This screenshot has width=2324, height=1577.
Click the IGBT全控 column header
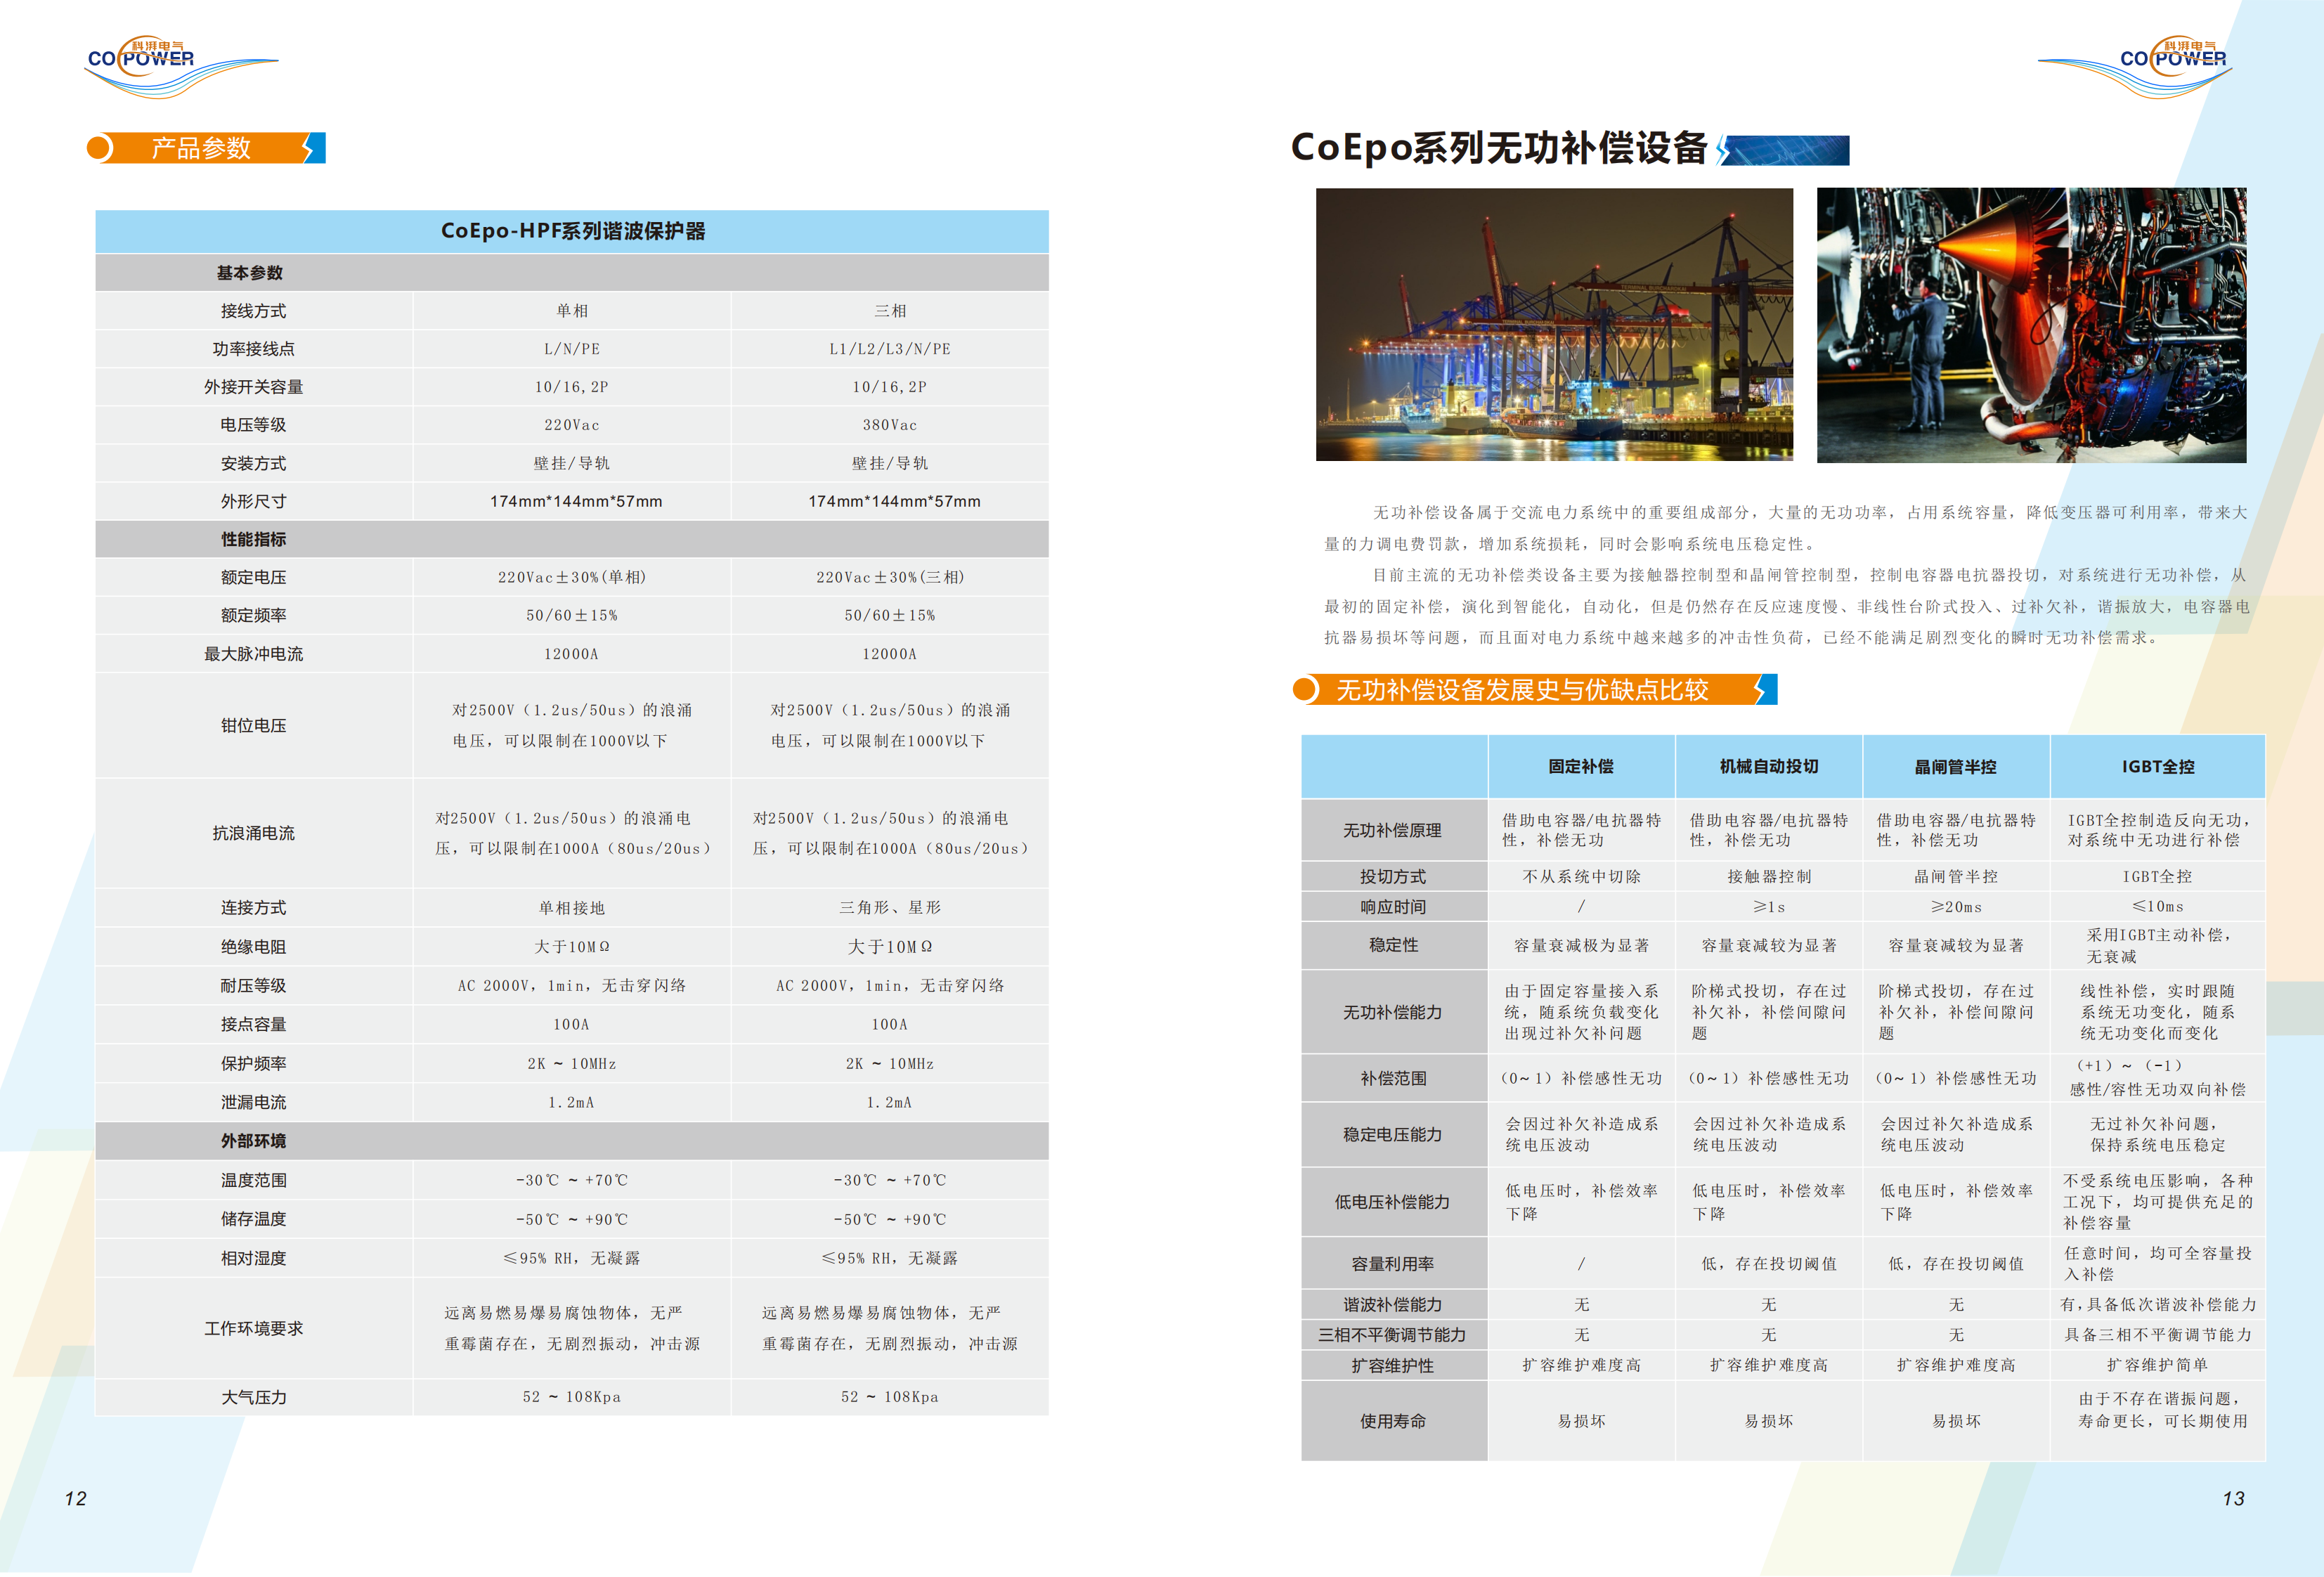pyautogui.click(x=2157, y=766)
